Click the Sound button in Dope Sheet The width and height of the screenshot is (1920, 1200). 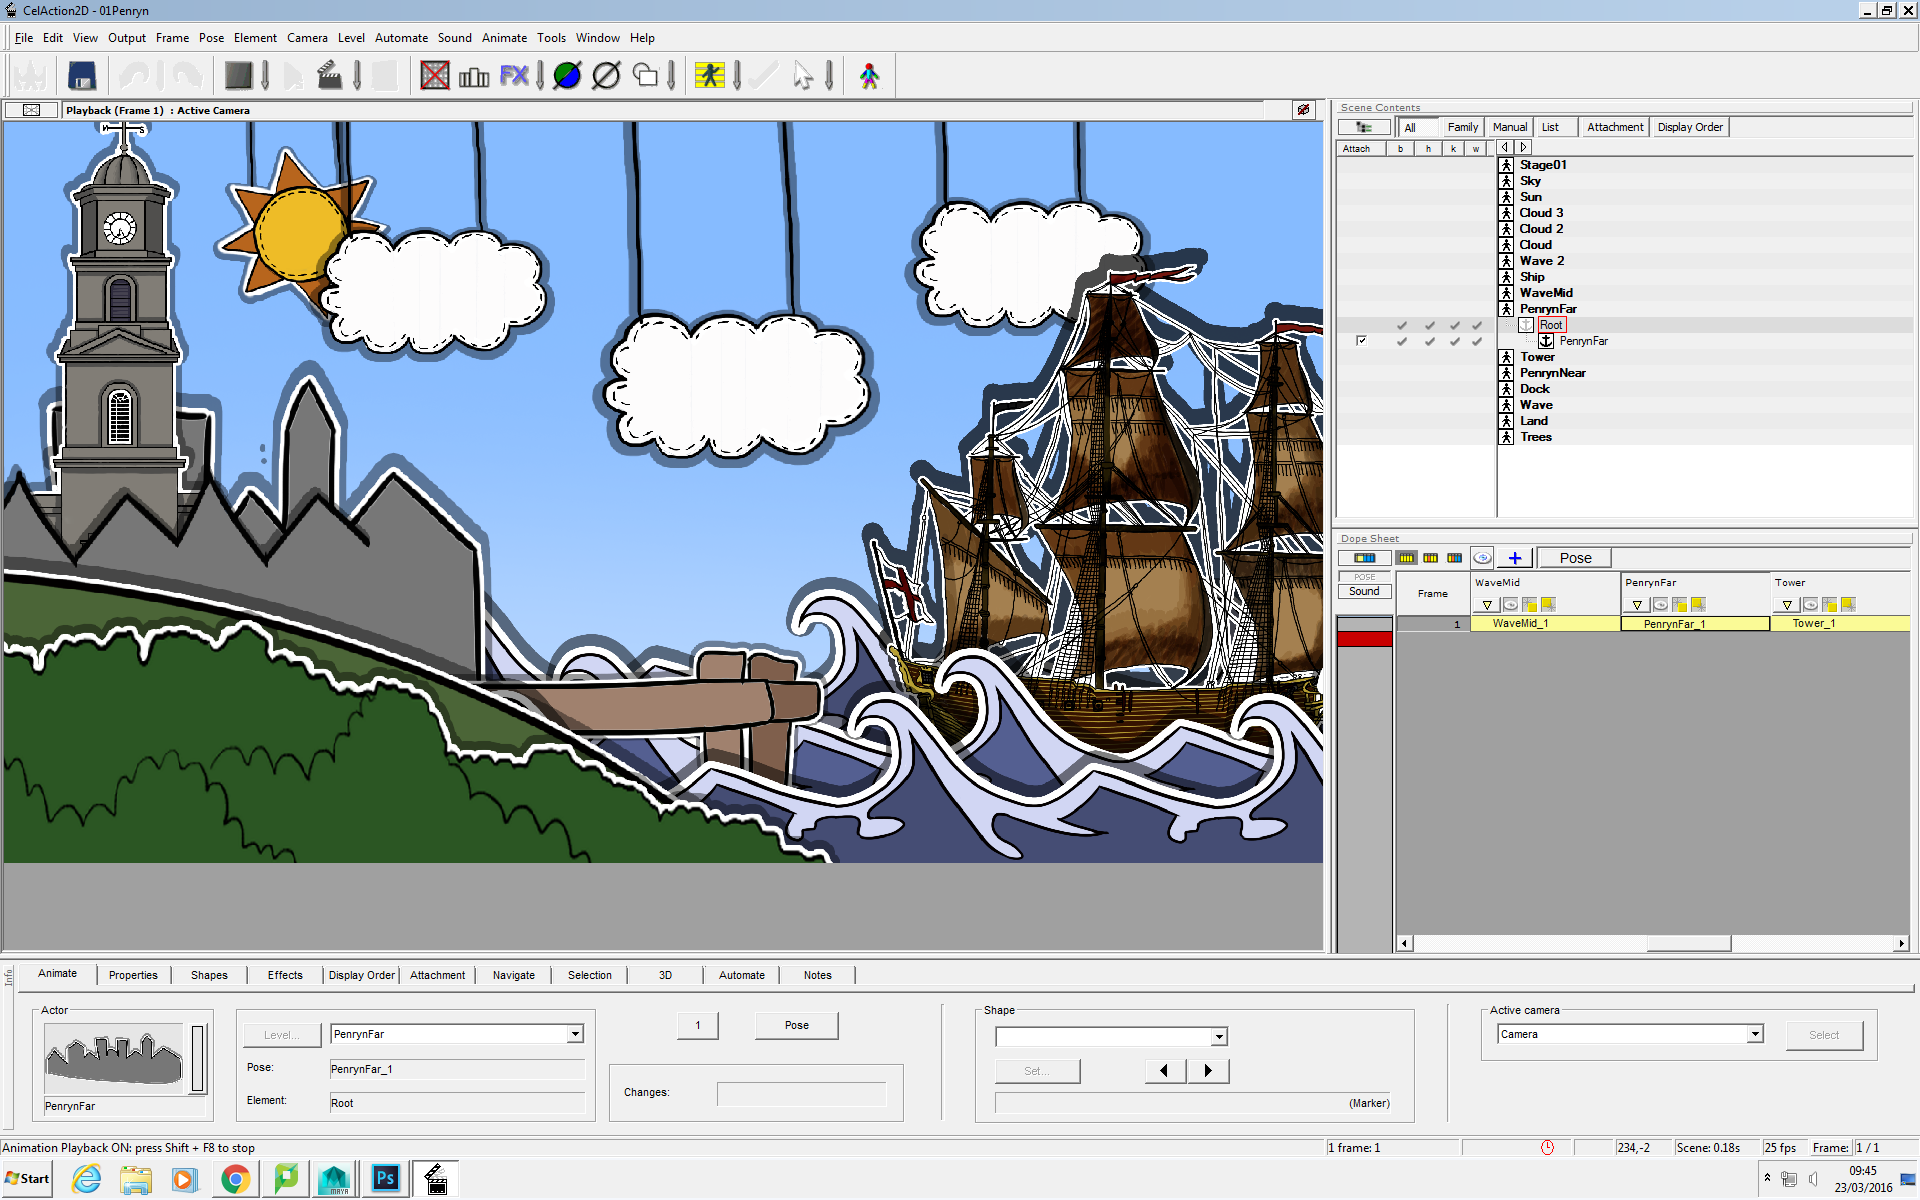pos(1364,591)
